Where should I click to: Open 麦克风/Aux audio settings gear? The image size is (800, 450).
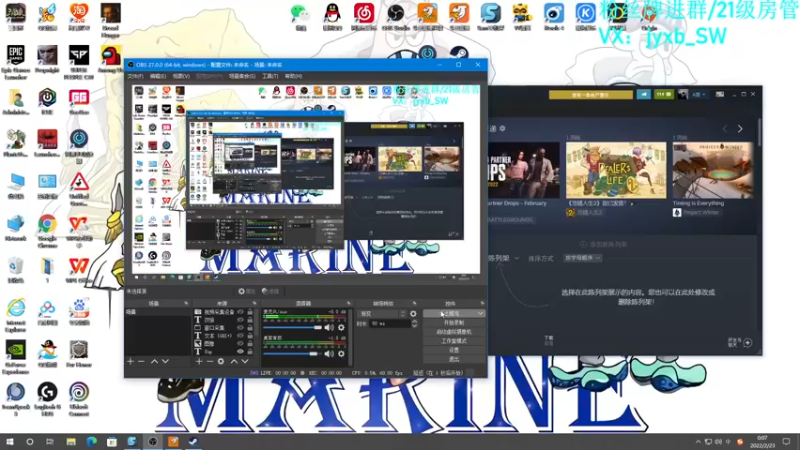(341, 328)
